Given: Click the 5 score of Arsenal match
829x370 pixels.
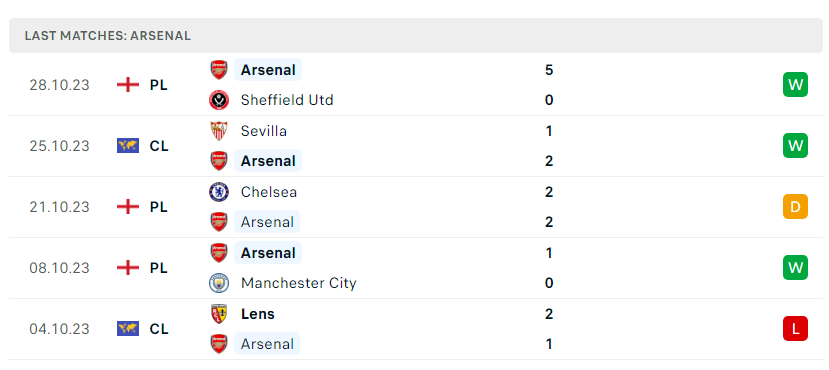Looking at the screenshot, I should click(549, 70).
